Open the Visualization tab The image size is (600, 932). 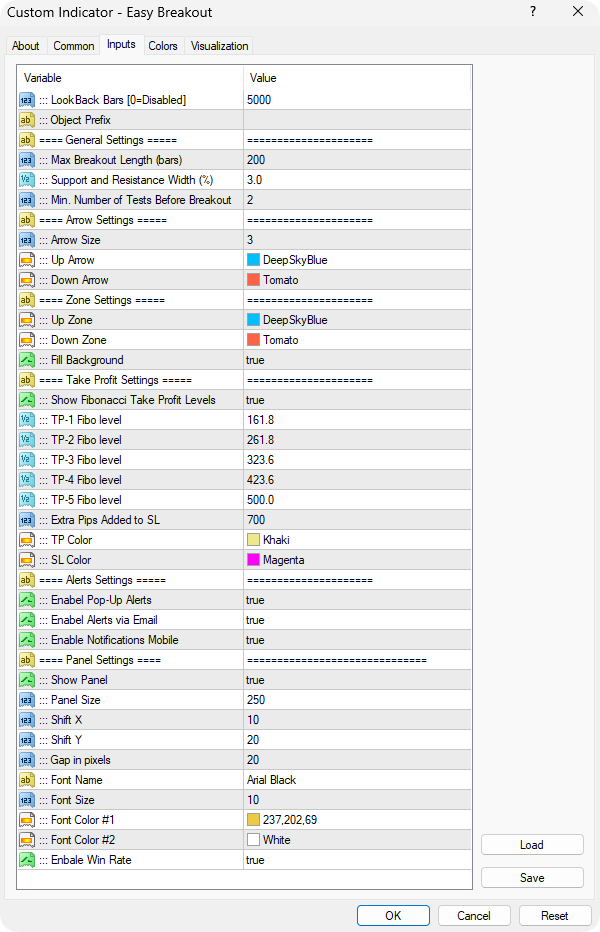pos(219,46)
